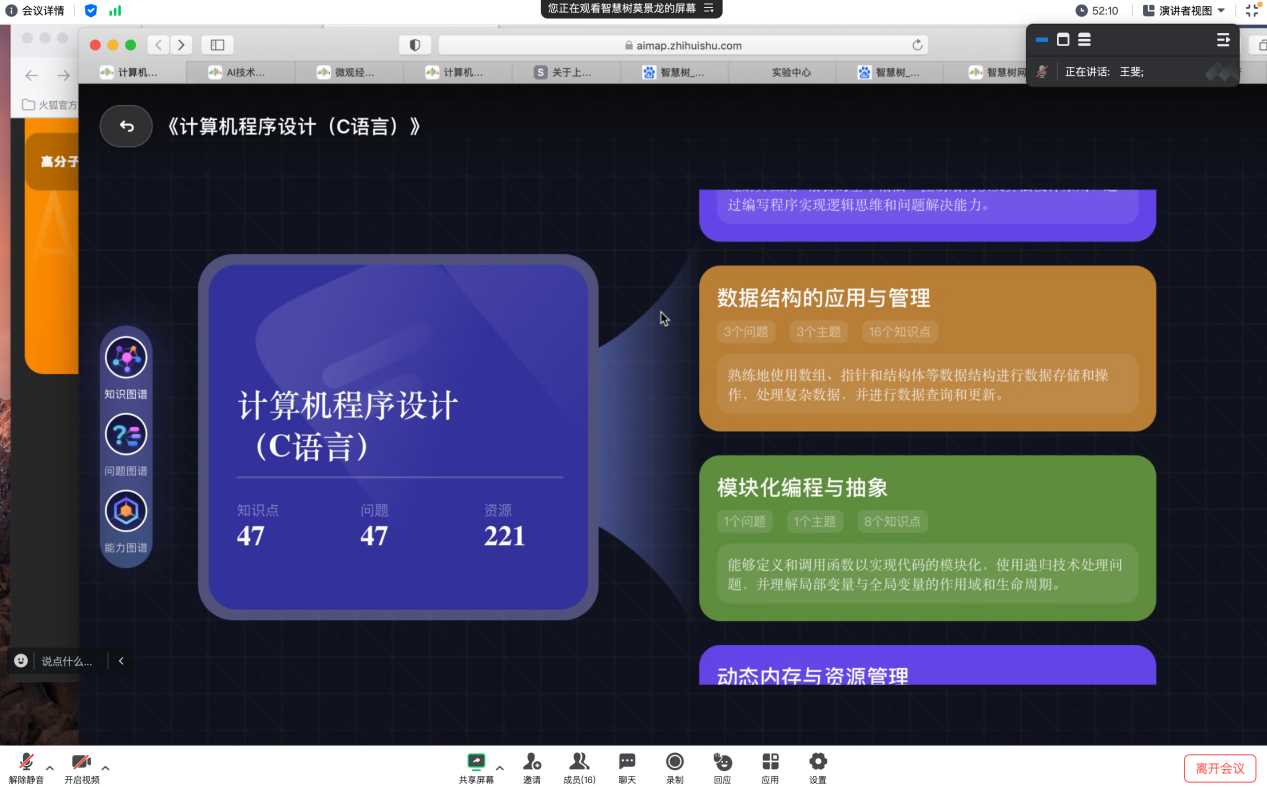
Task: Open the 成员(16) members list
Action: [x=579, y=767]
